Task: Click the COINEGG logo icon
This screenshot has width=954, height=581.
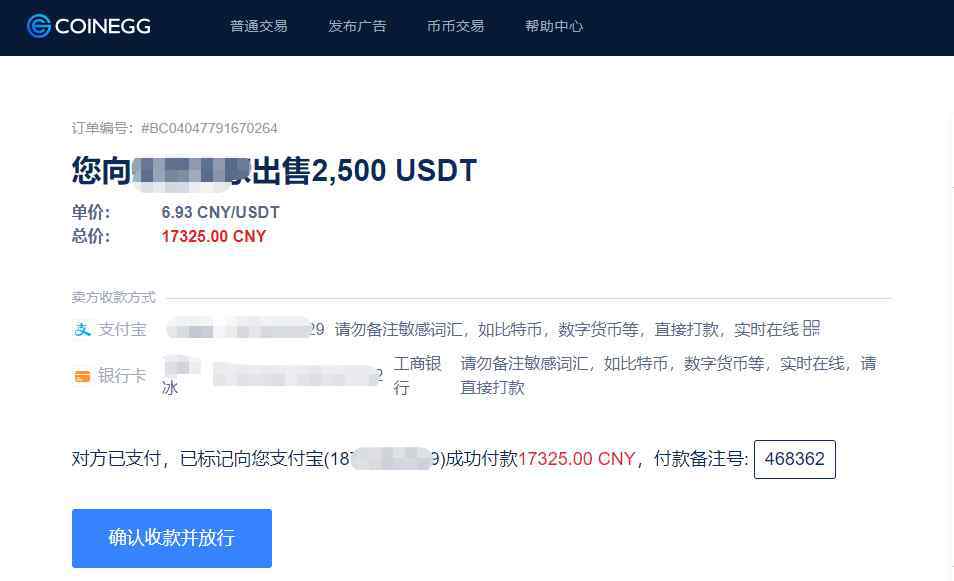Action: click(38, 26)
